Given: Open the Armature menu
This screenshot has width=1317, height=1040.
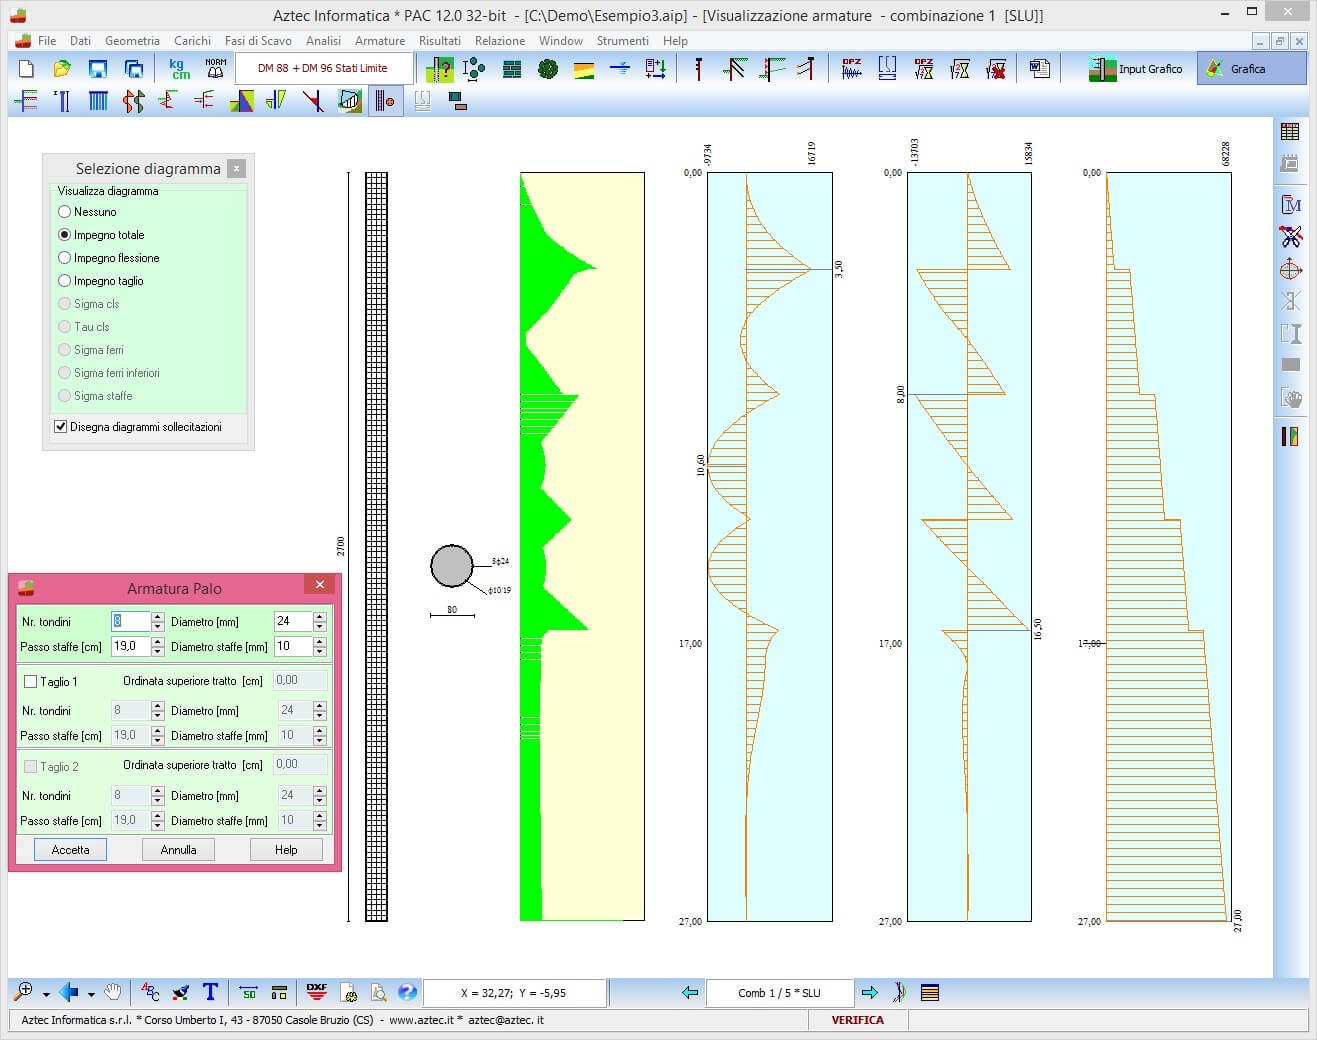Looking at the screenshot, I should pos(379,41).
